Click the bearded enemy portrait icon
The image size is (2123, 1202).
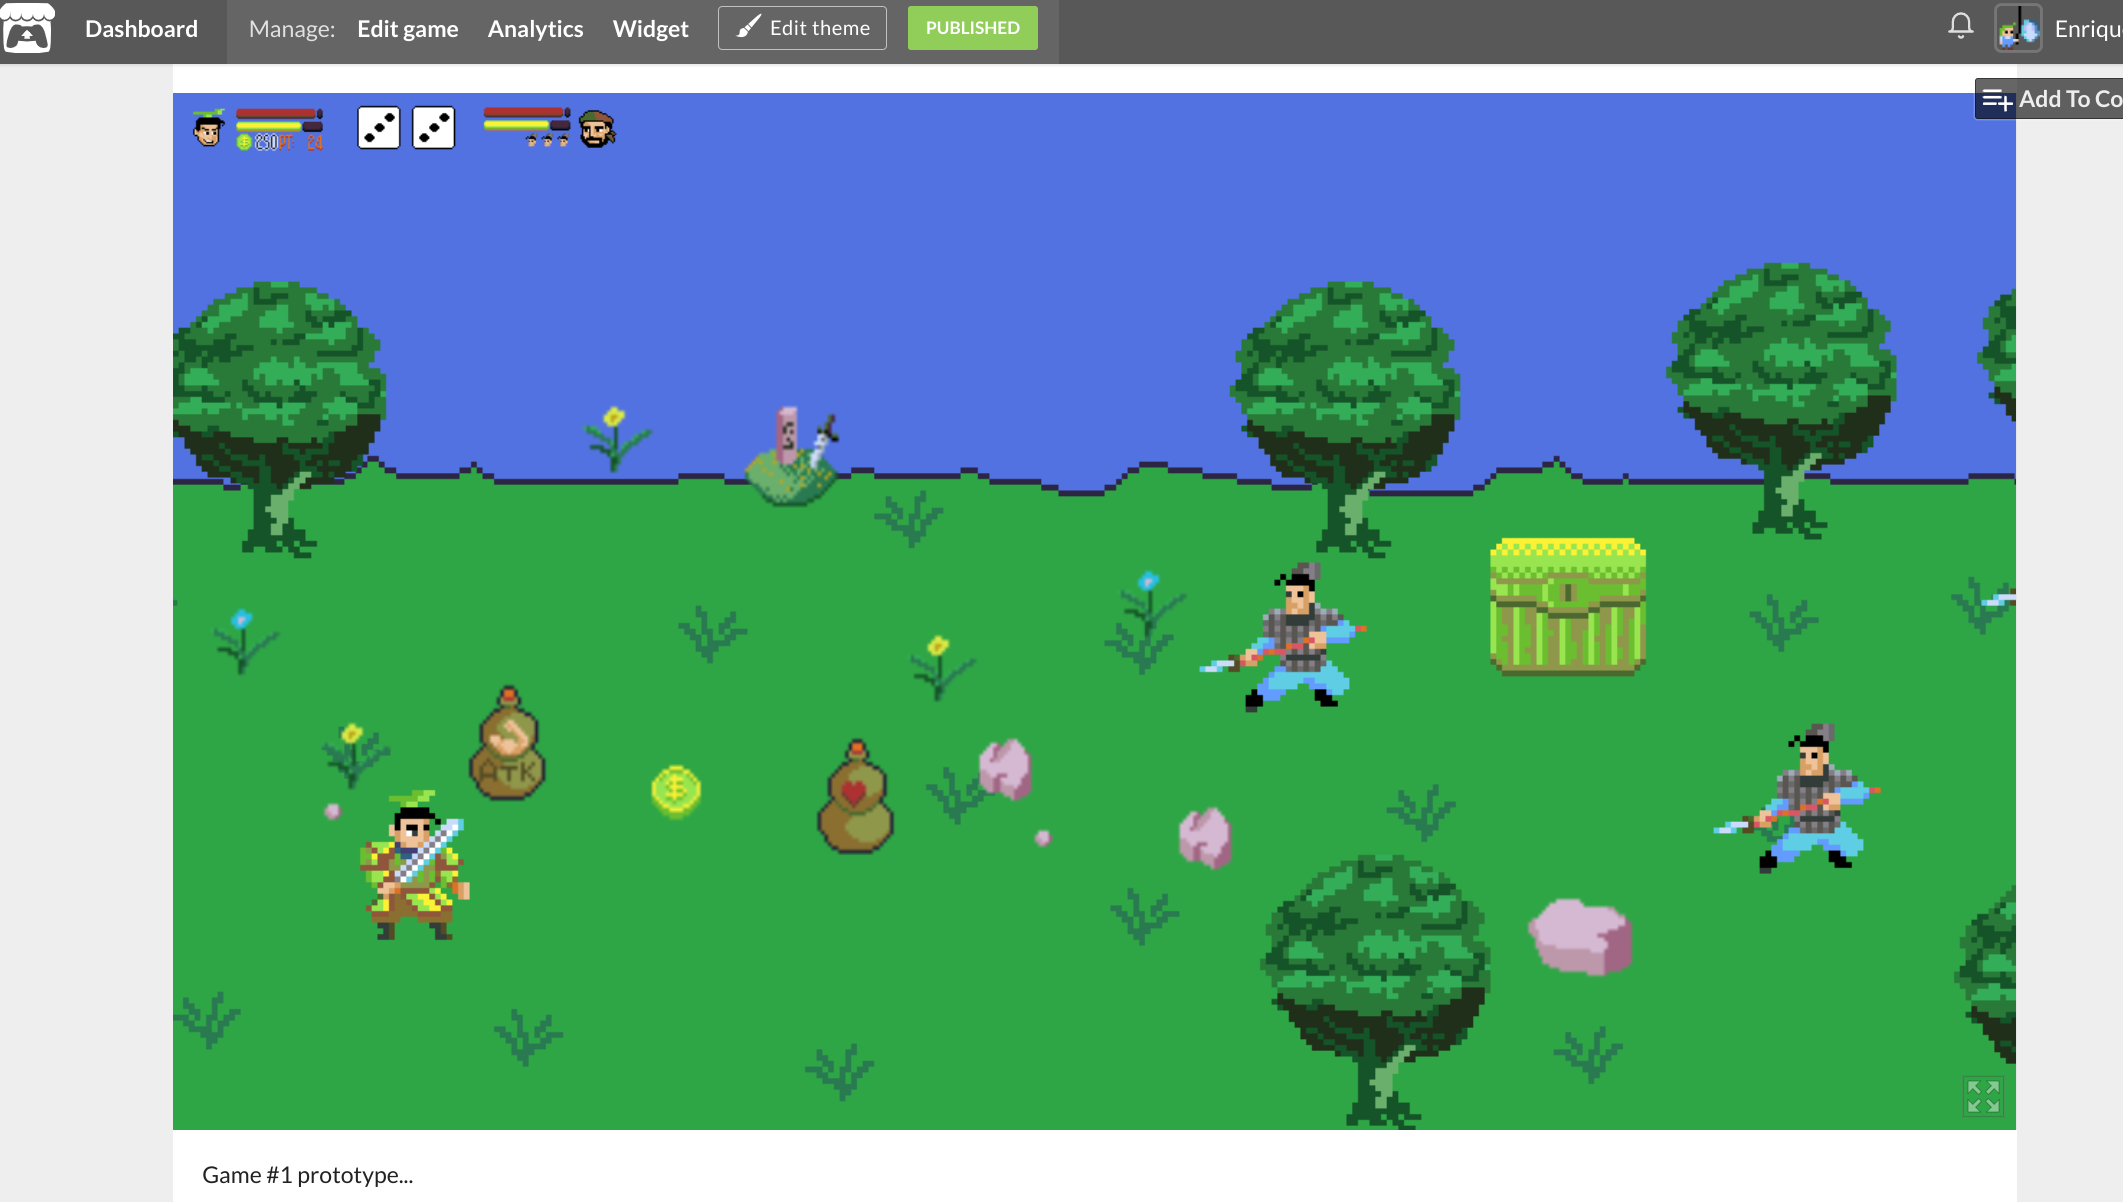[597, 129]
